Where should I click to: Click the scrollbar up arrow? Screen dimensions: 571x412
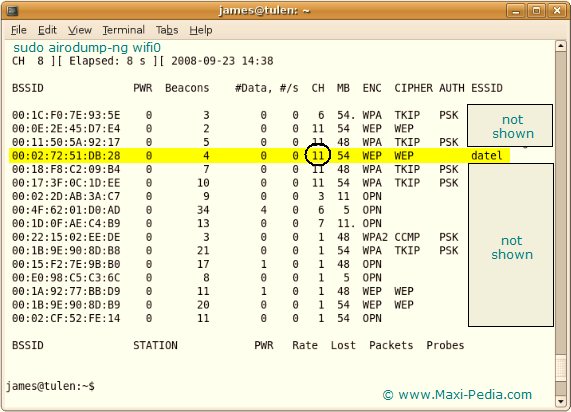point(560,46)
